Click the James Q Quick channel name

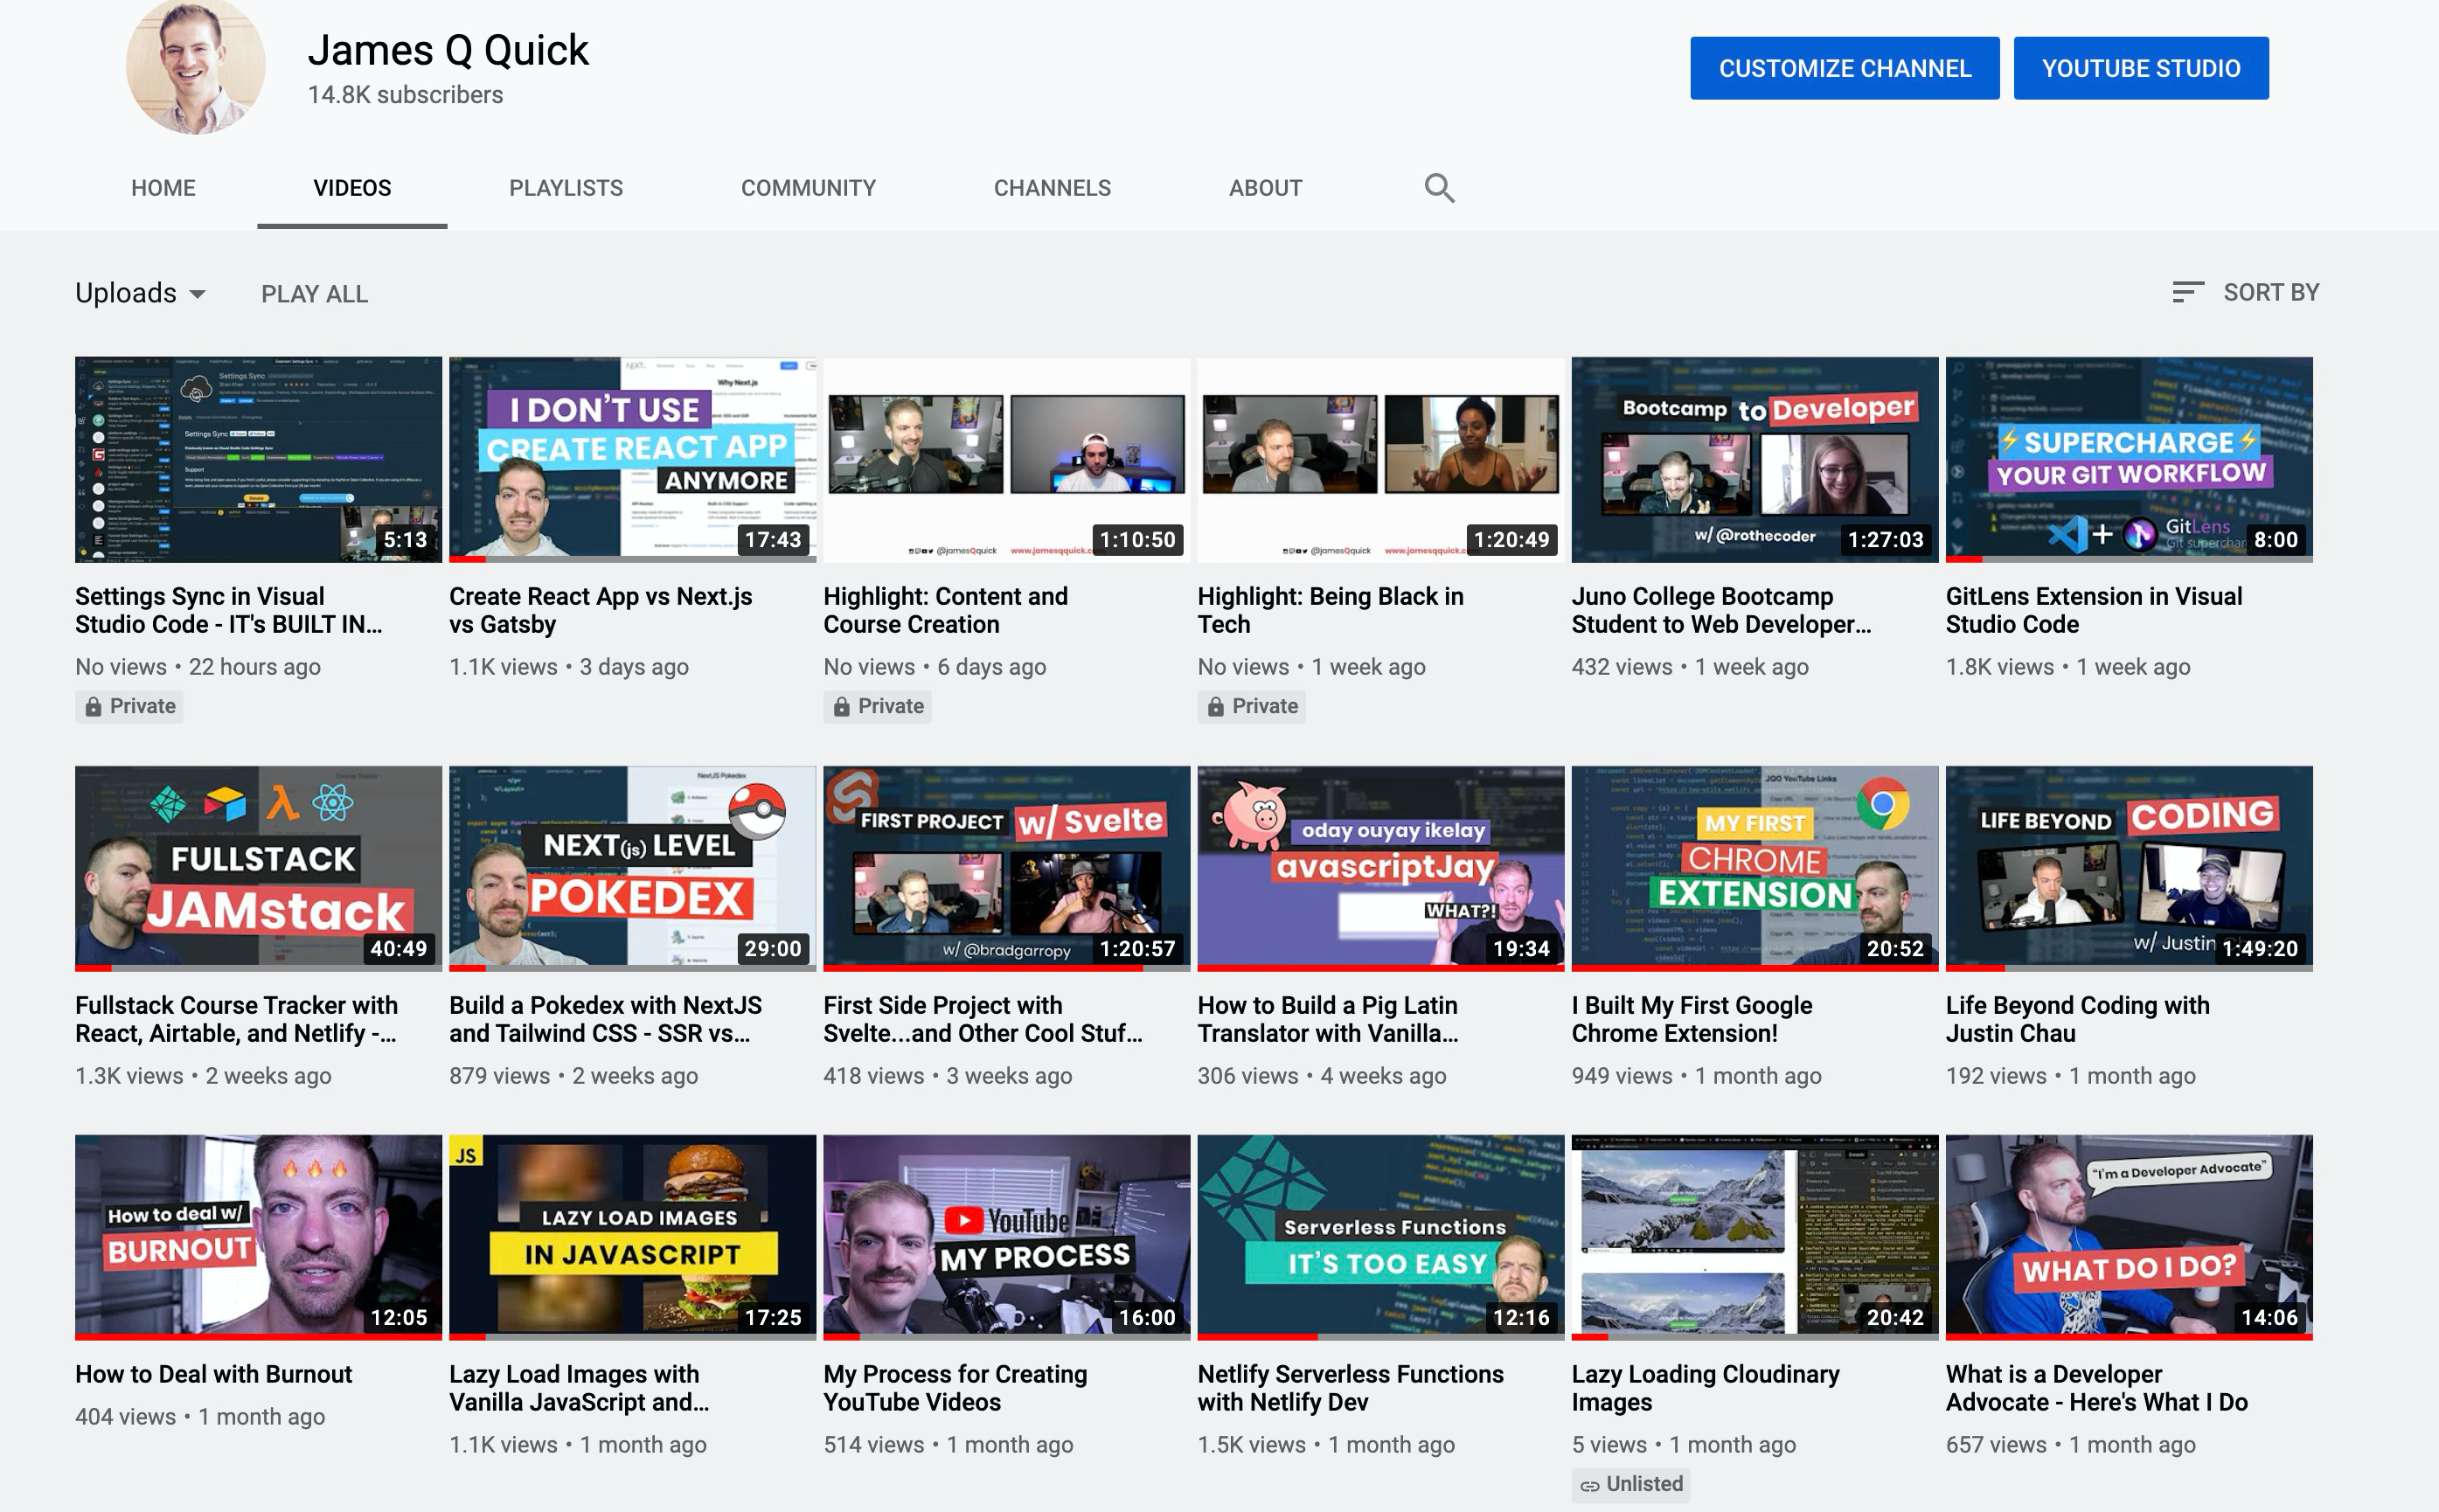coord(448,50)
